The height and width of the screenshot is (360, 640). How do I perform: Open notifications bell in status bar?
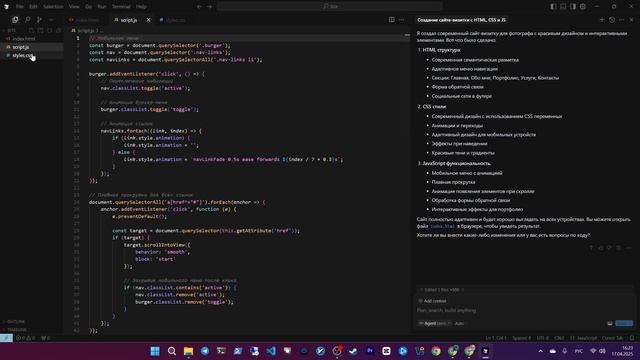point(632,338)
